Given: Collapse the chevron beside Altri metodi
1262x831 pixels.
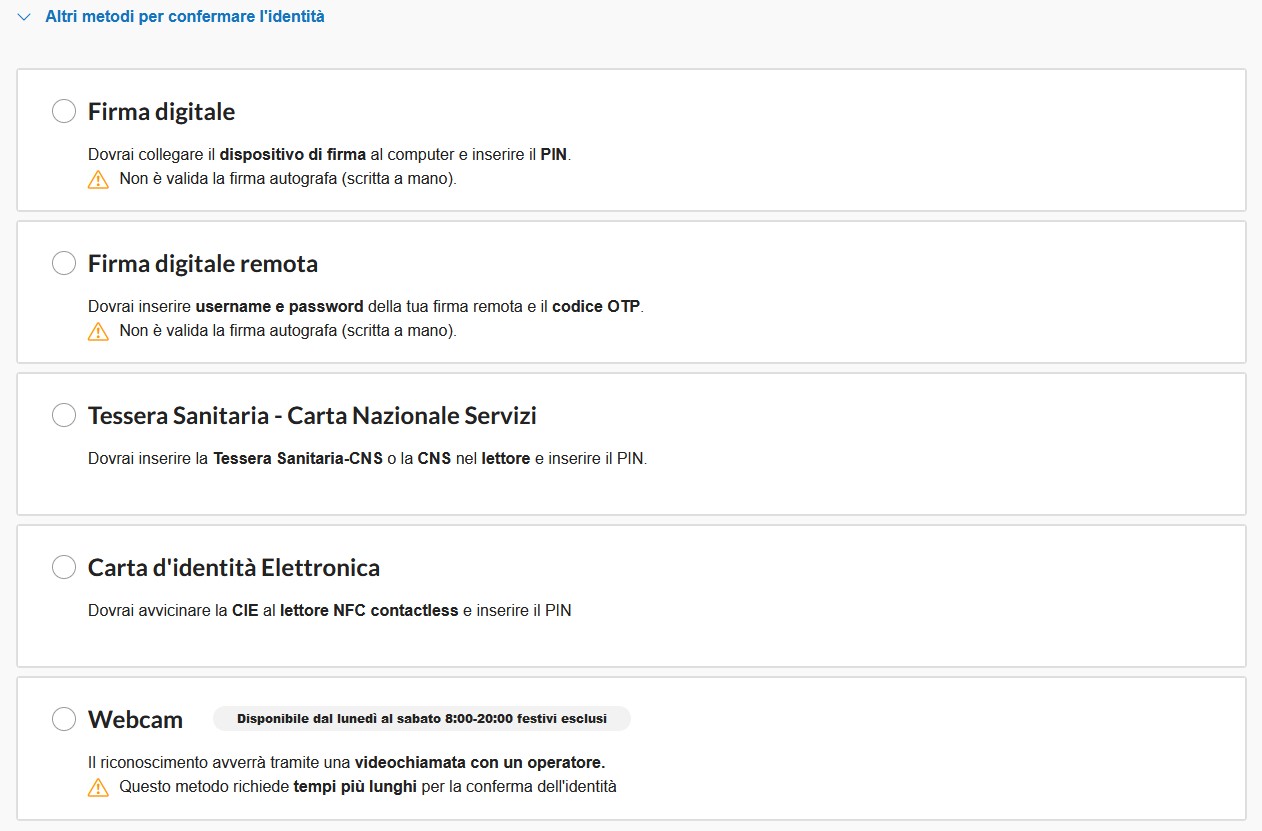Looking at the screenshot, I should click(x=24, y=17).
